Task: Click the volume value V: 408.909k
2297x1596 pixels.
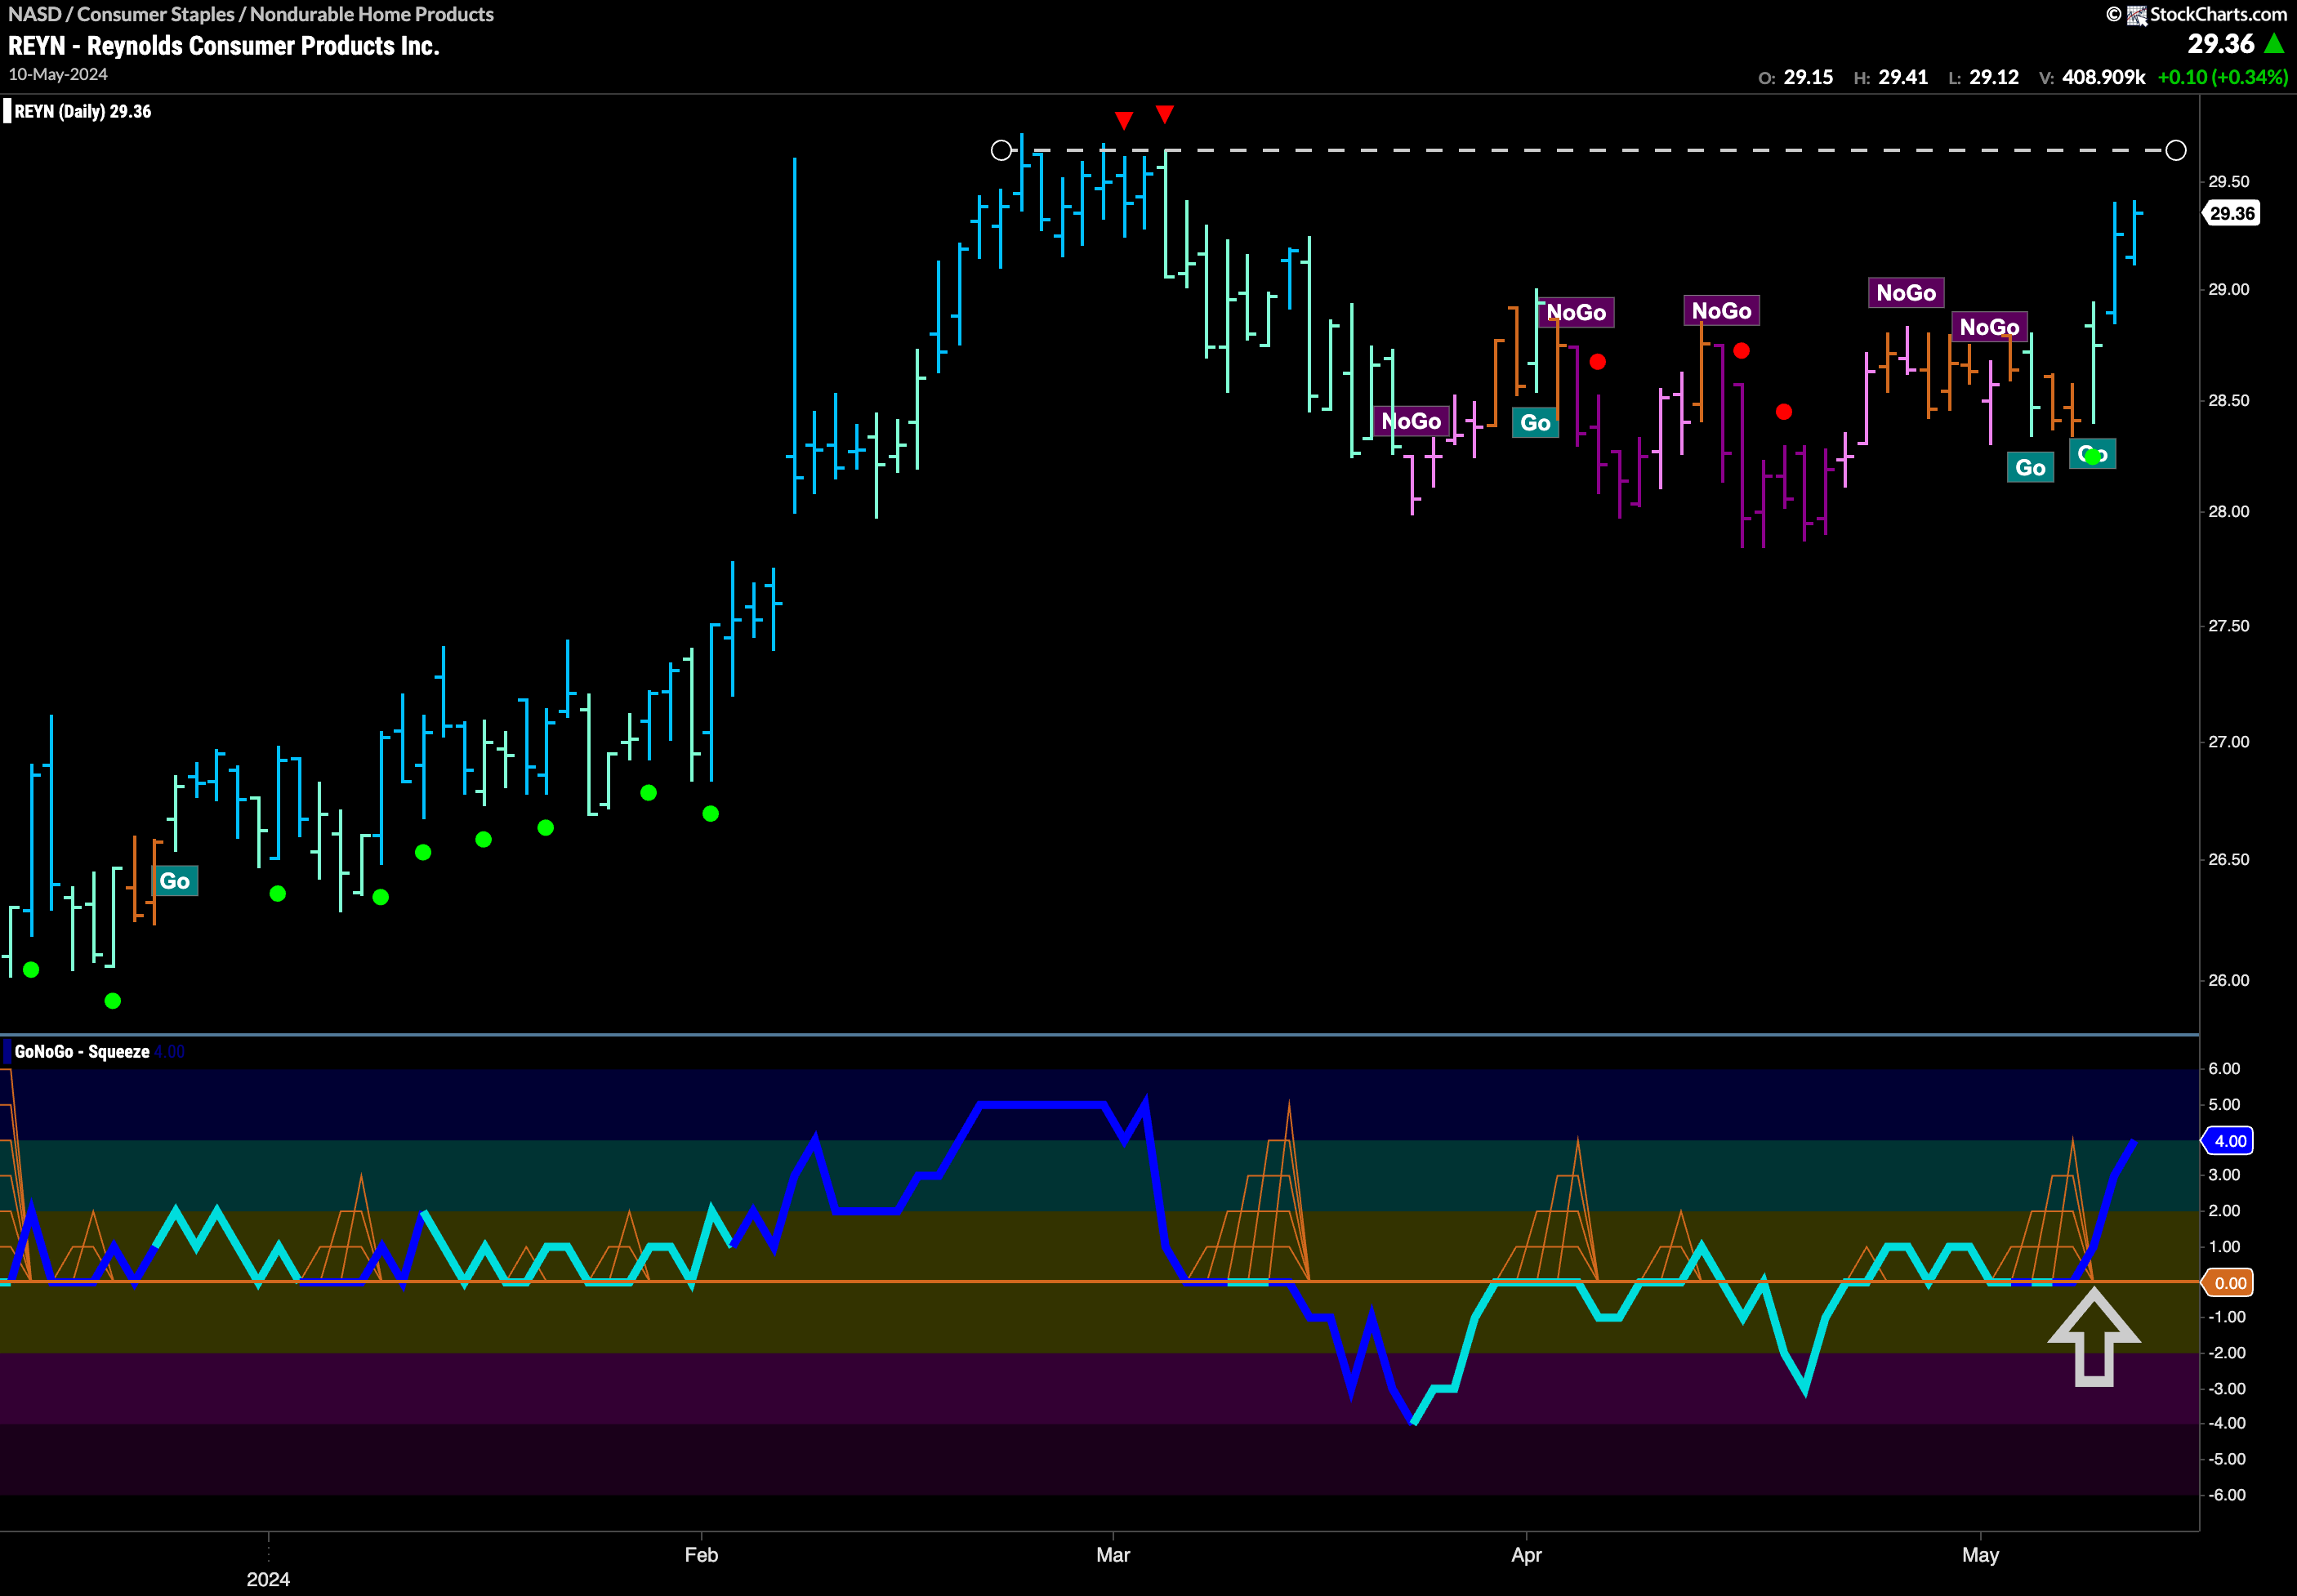Action: click(x=2093, y=77)
